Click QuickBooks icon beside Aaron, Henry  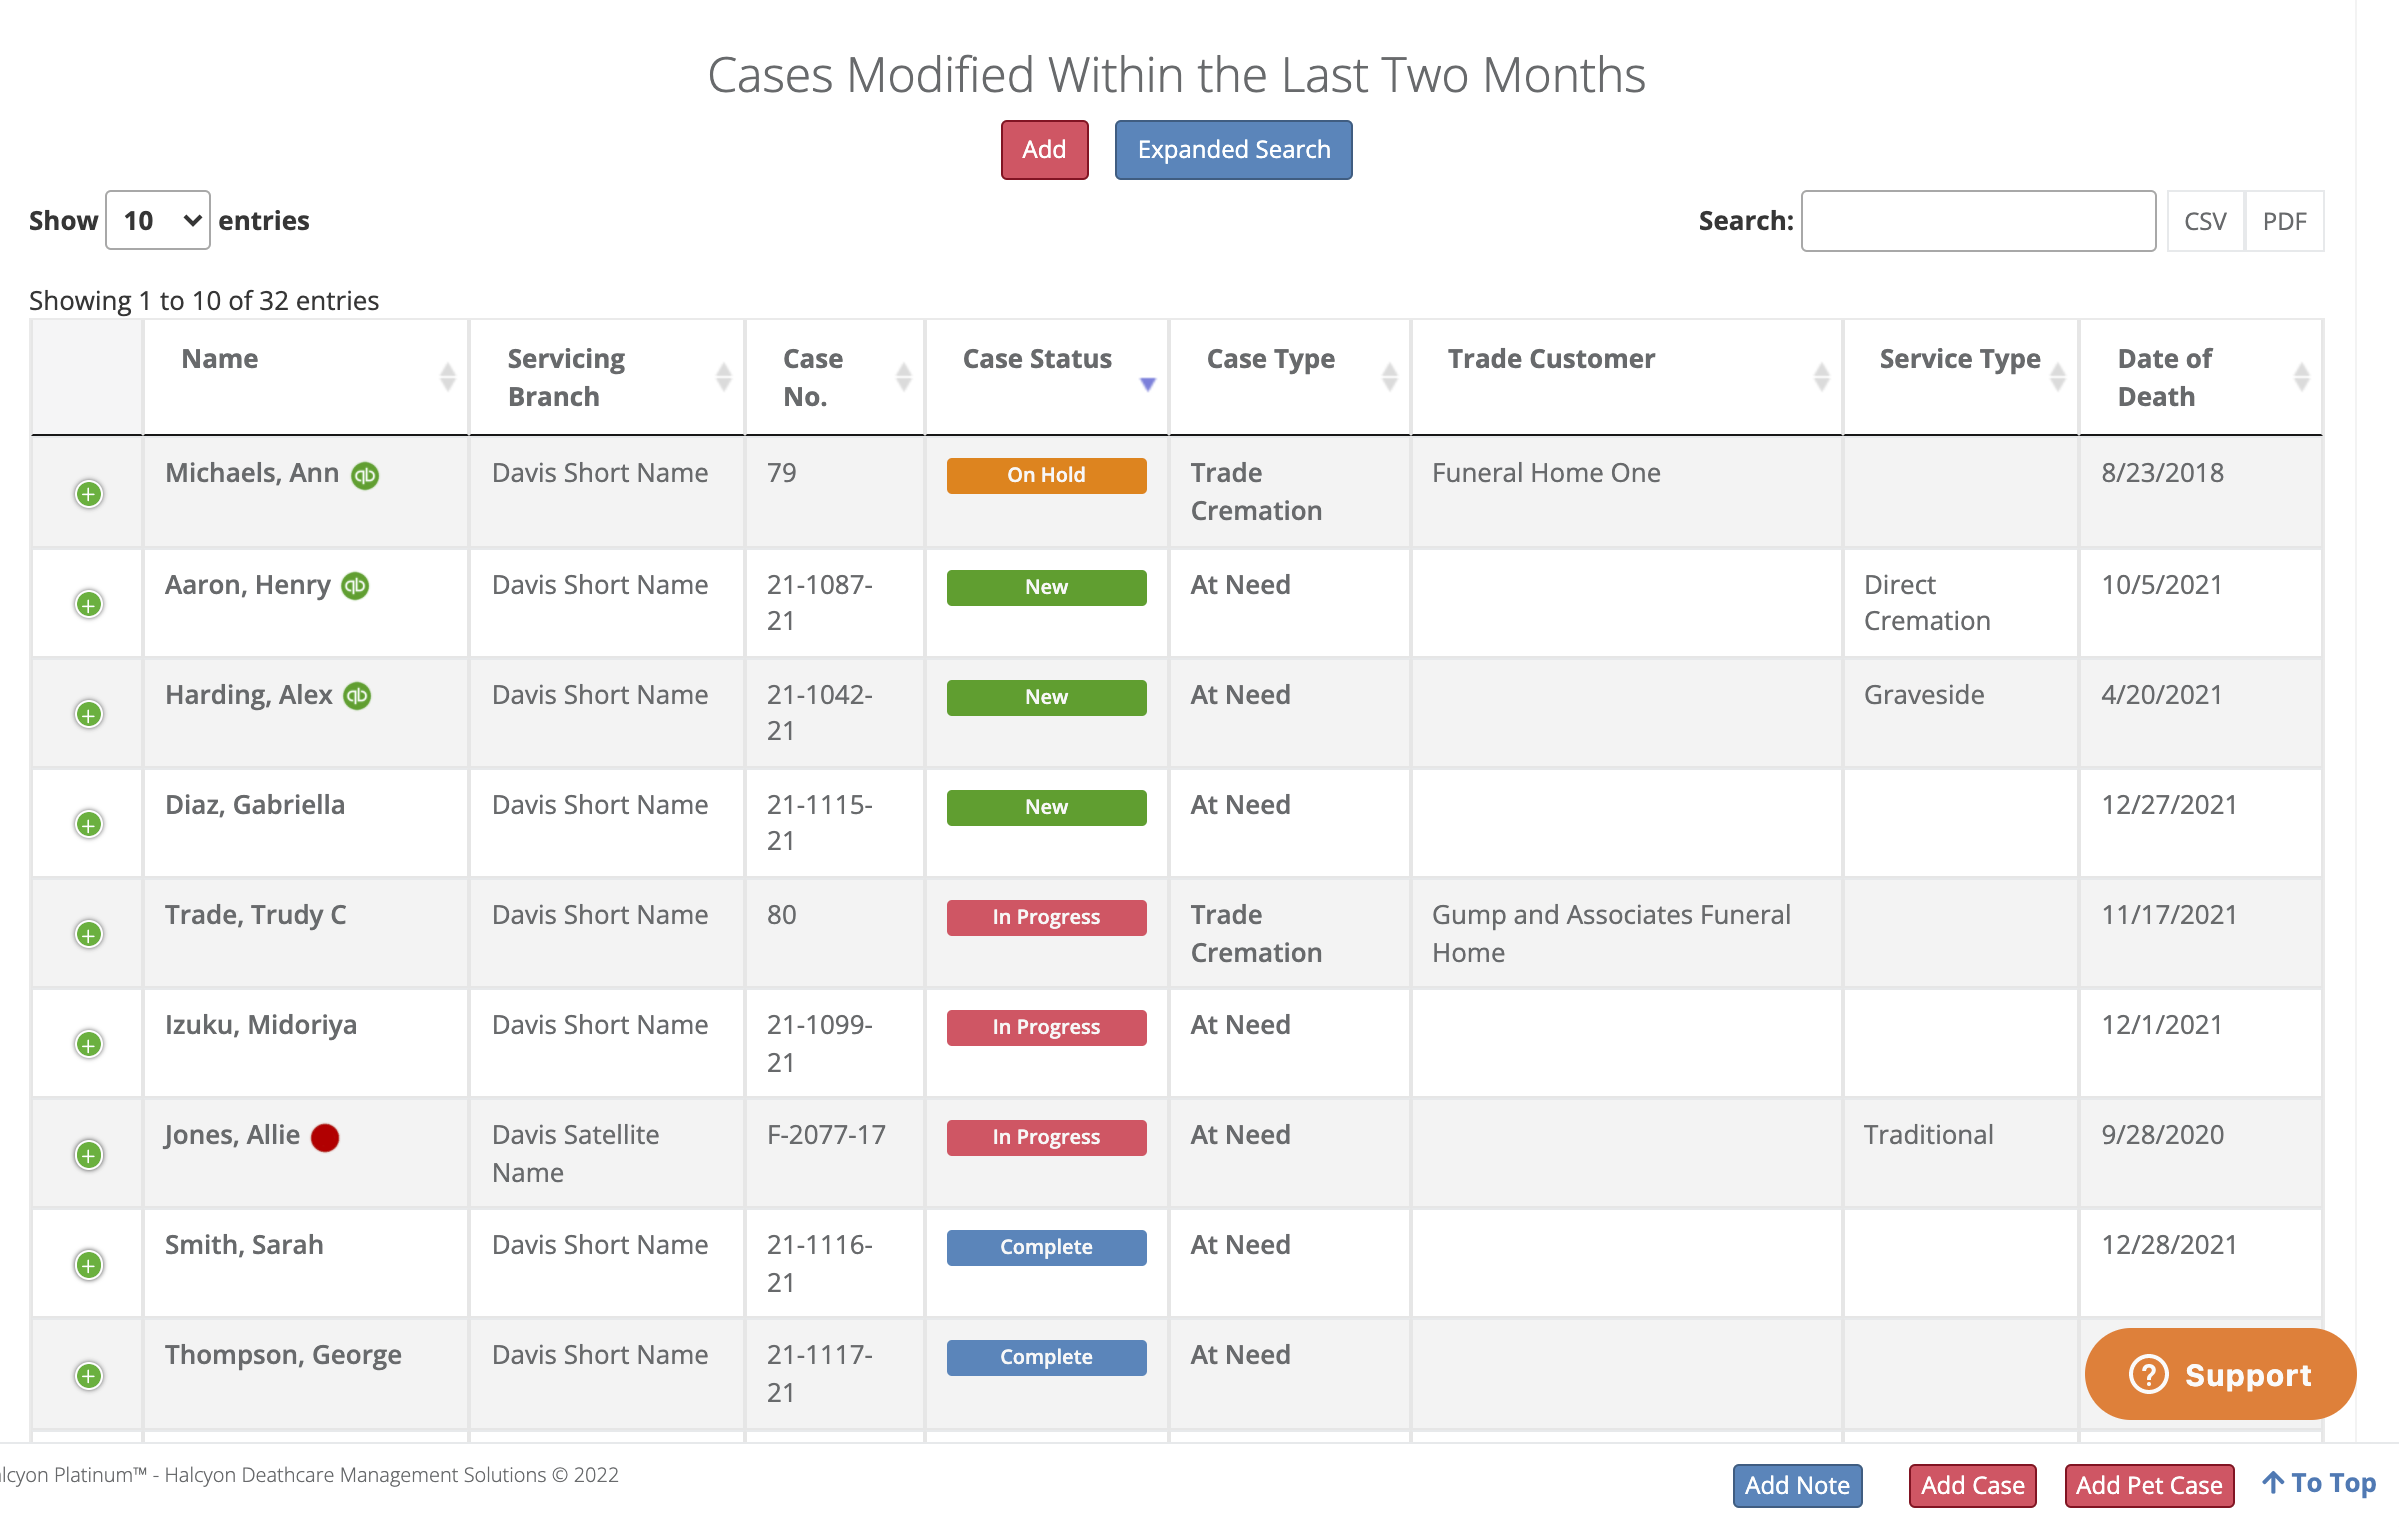point(355,586)
